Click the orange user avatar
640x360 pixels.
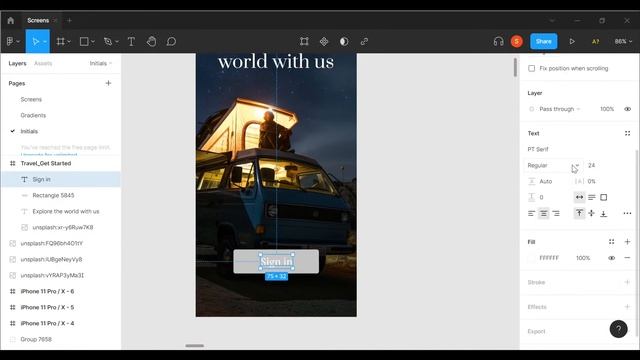click(x=517, y=41)
